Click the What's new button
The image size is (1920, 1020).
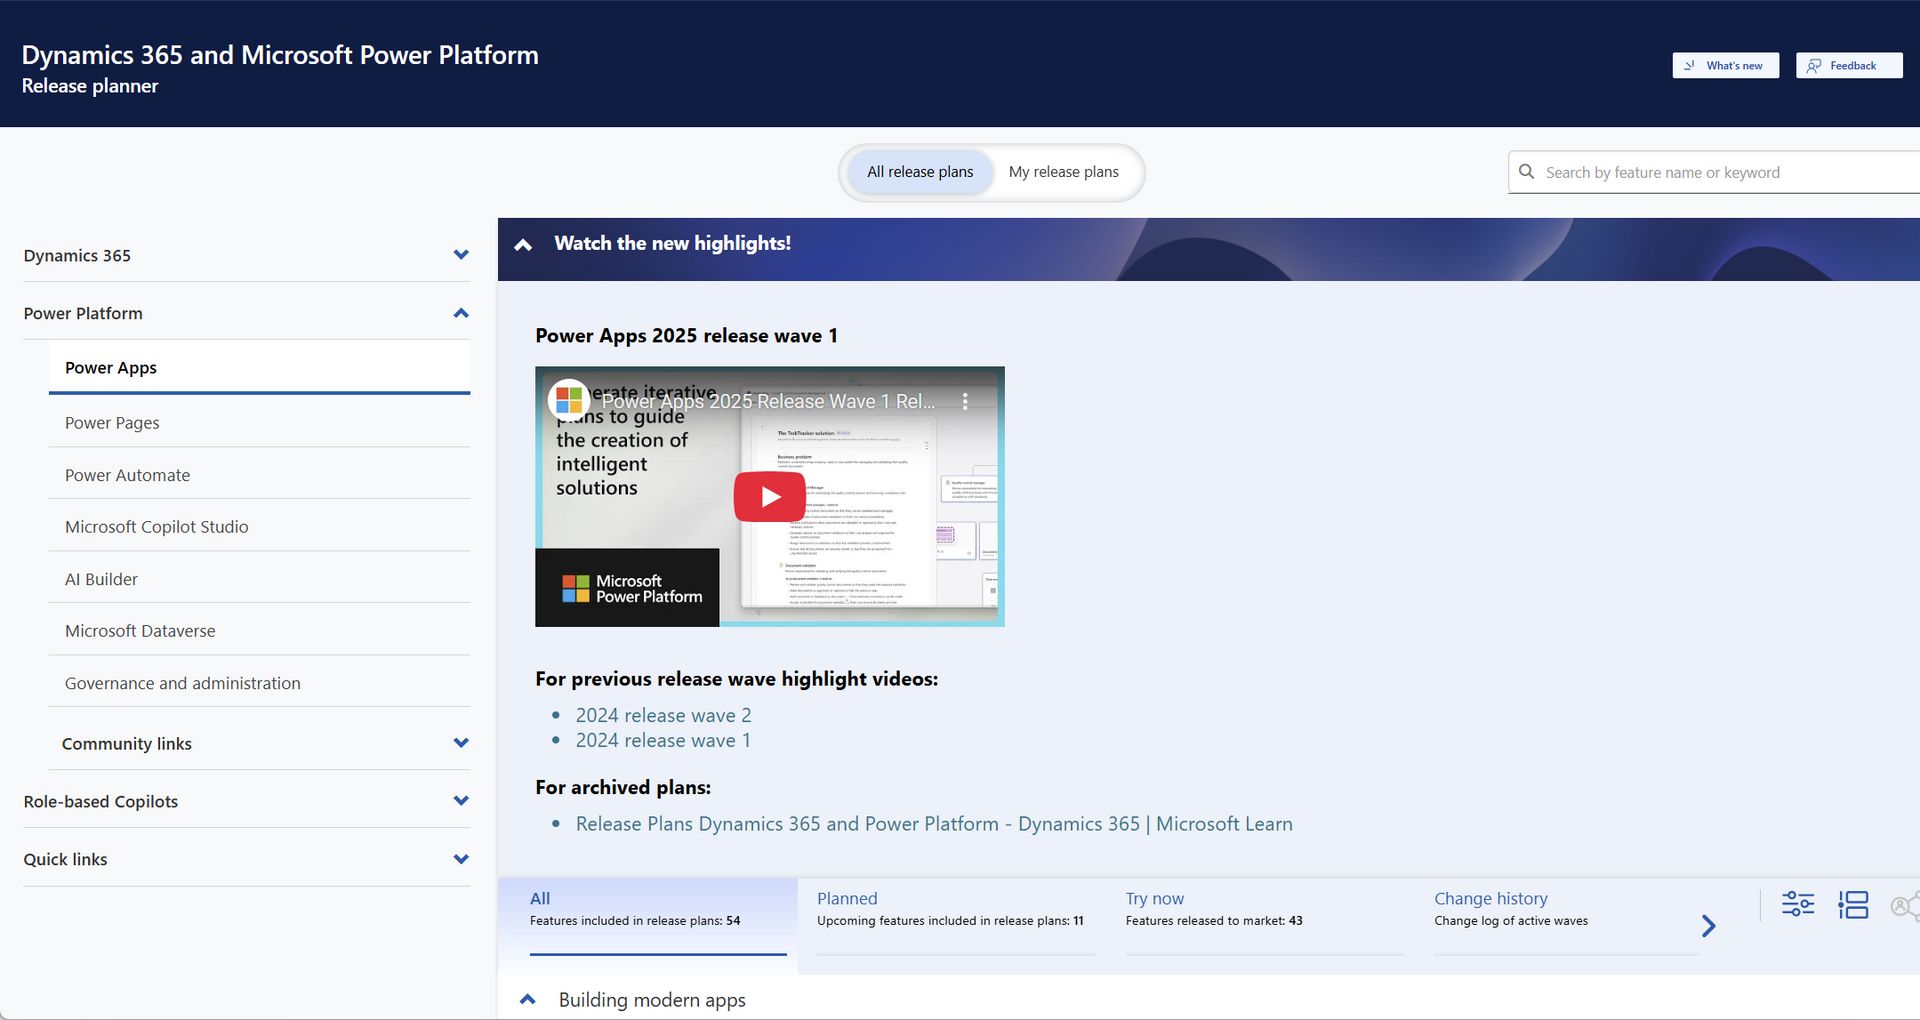1725,66
